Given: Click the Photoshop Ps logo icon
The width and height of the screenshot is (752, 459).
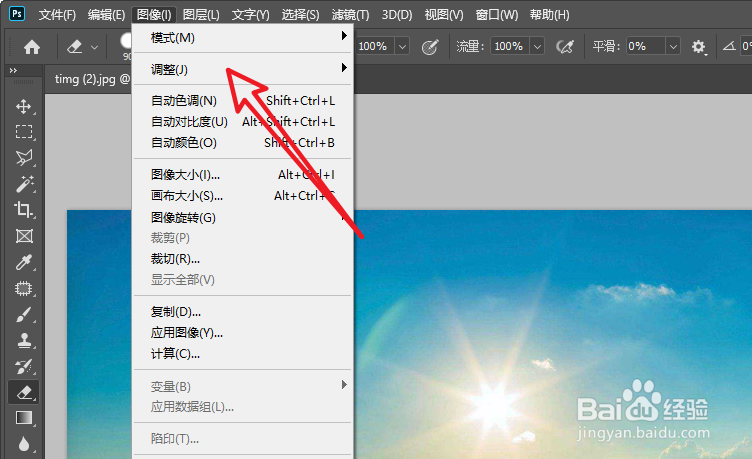Looking at the screenshot, I should click(17, 13).
